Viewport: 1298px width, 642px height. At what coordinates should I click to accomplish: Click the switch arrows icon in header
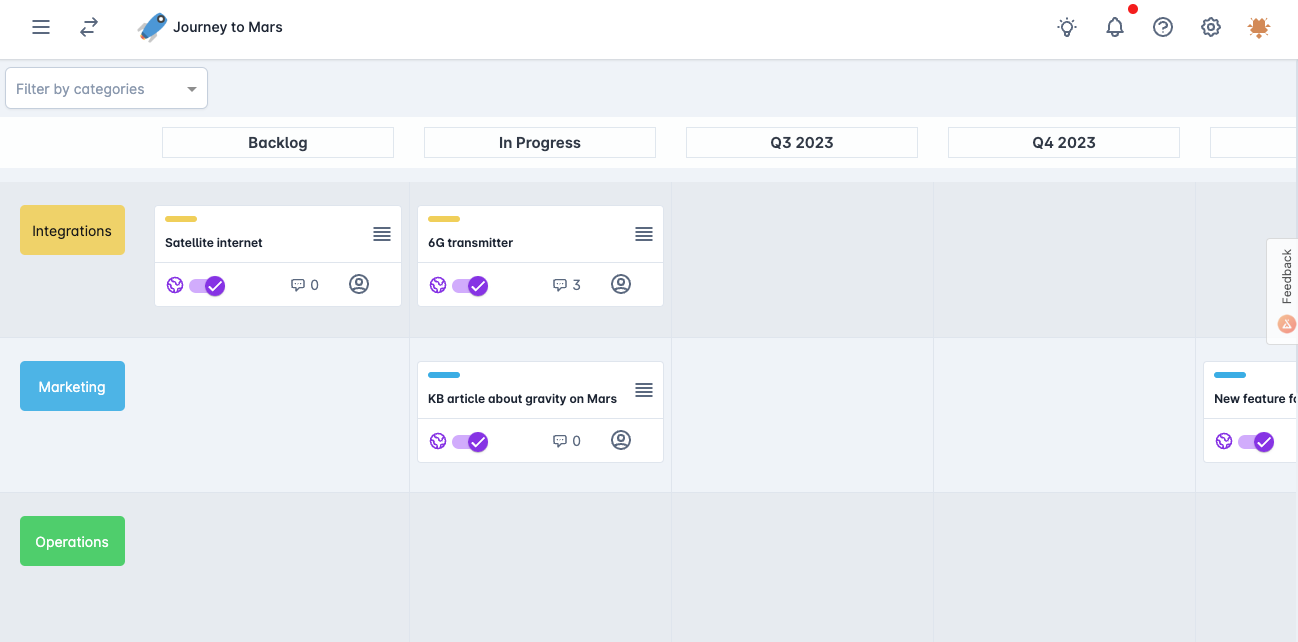(x=89, y=27)
